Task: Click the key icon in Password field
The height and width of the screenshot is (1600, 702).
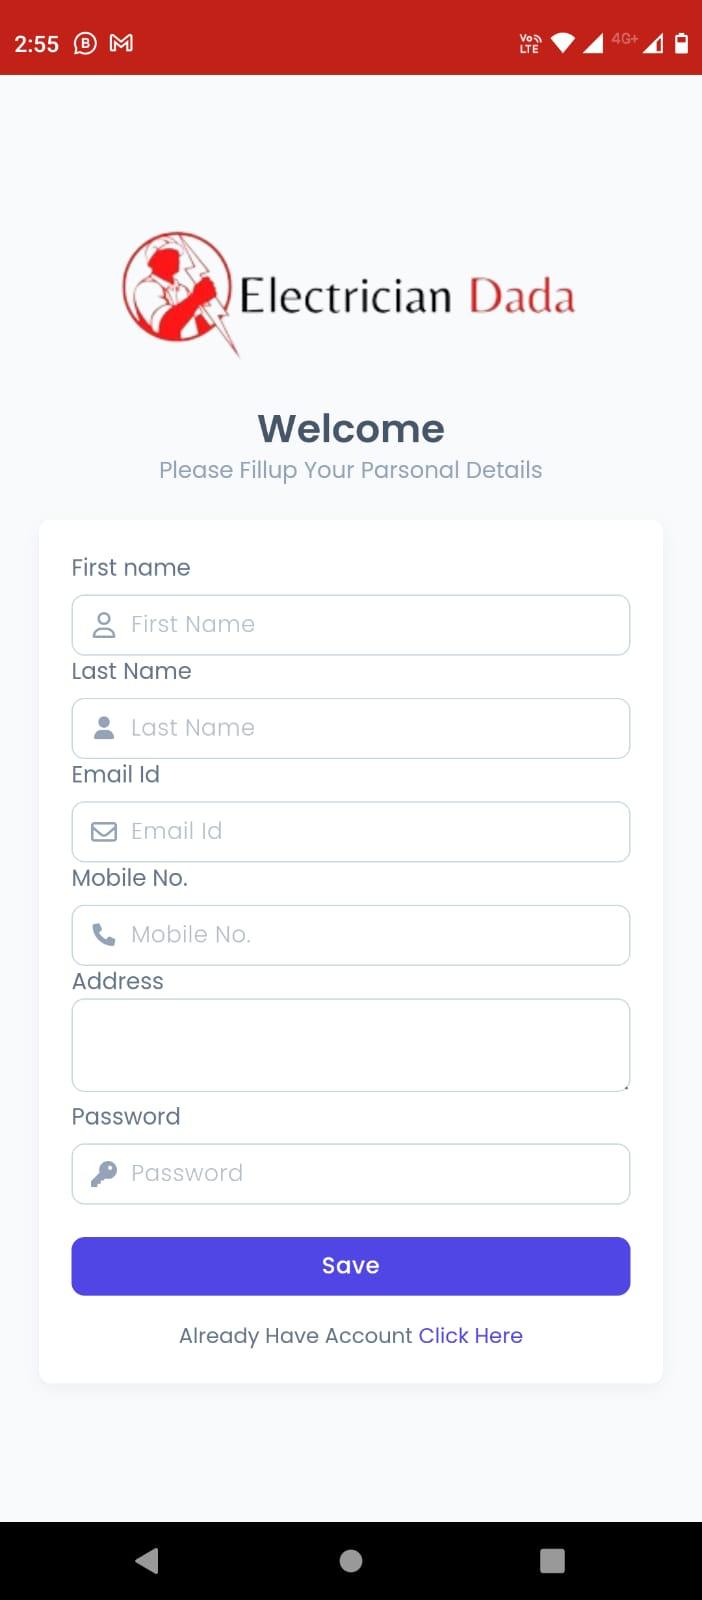Action: [104, 1174]
